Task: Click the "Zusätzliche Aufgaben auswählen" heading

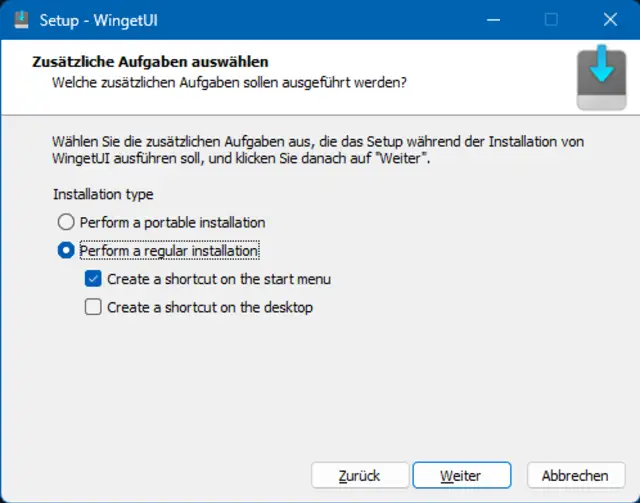Action: pos(151,62)
